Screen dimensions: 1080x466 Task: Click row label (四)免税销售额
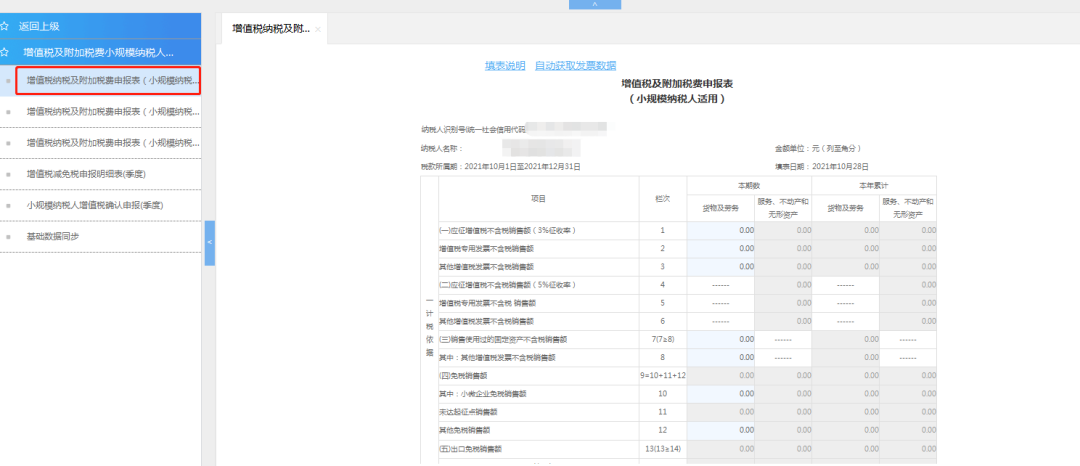click(463, 376)
